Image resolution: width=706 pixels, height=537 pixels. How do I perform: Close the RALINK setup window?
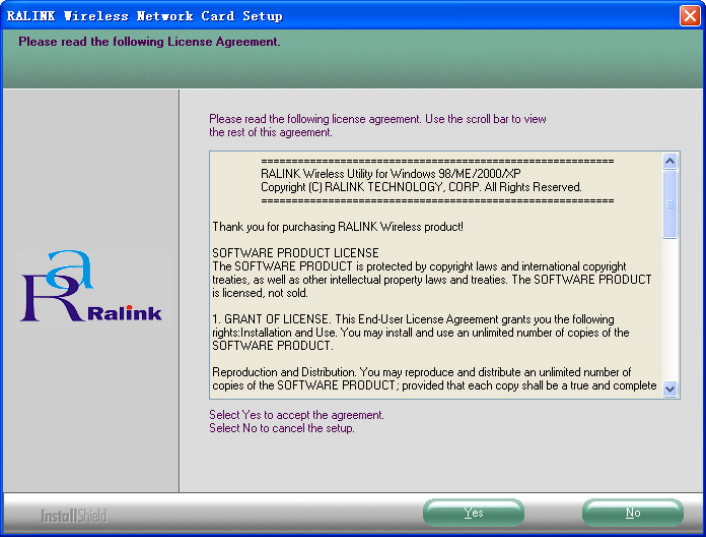(x=690, y=16)
